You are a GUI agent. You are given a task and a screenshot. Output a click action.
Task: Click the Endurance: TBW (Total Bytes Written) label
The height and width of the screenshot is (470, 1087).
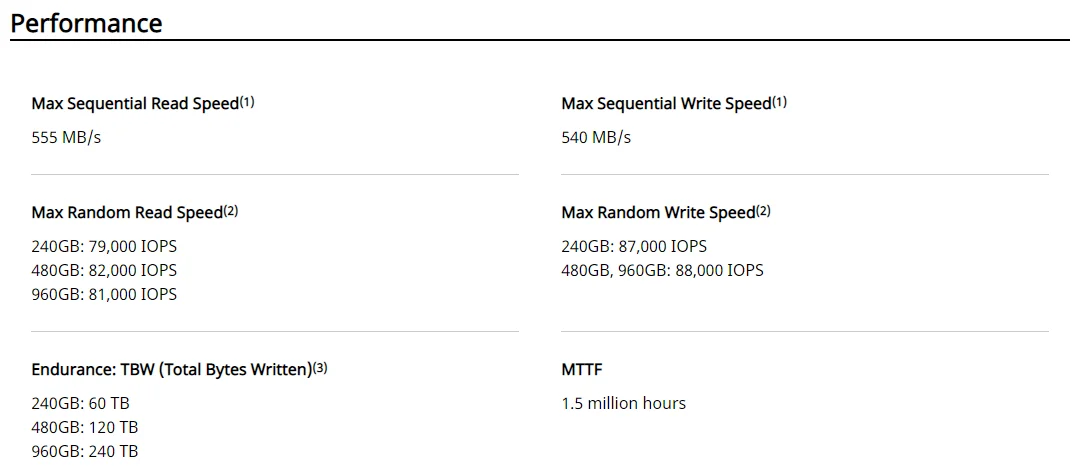click(171, 370)
